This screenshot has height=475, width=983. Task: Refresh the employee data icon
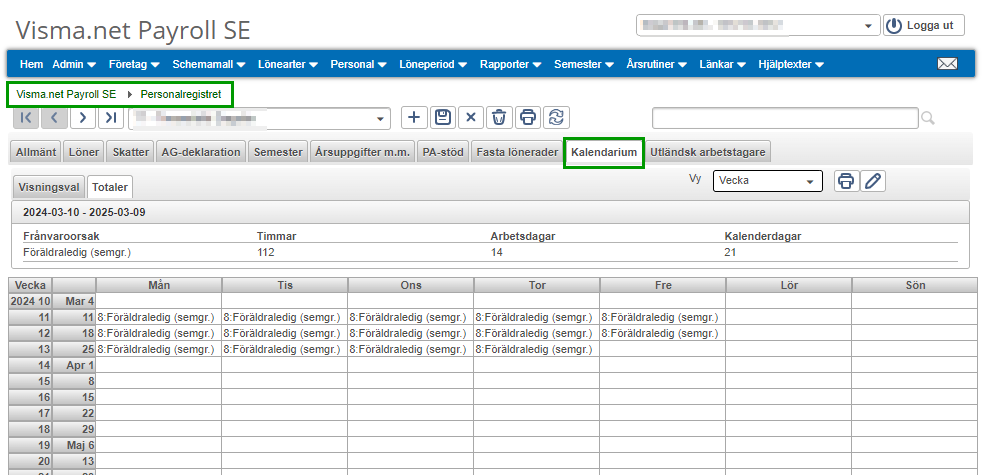556,117
